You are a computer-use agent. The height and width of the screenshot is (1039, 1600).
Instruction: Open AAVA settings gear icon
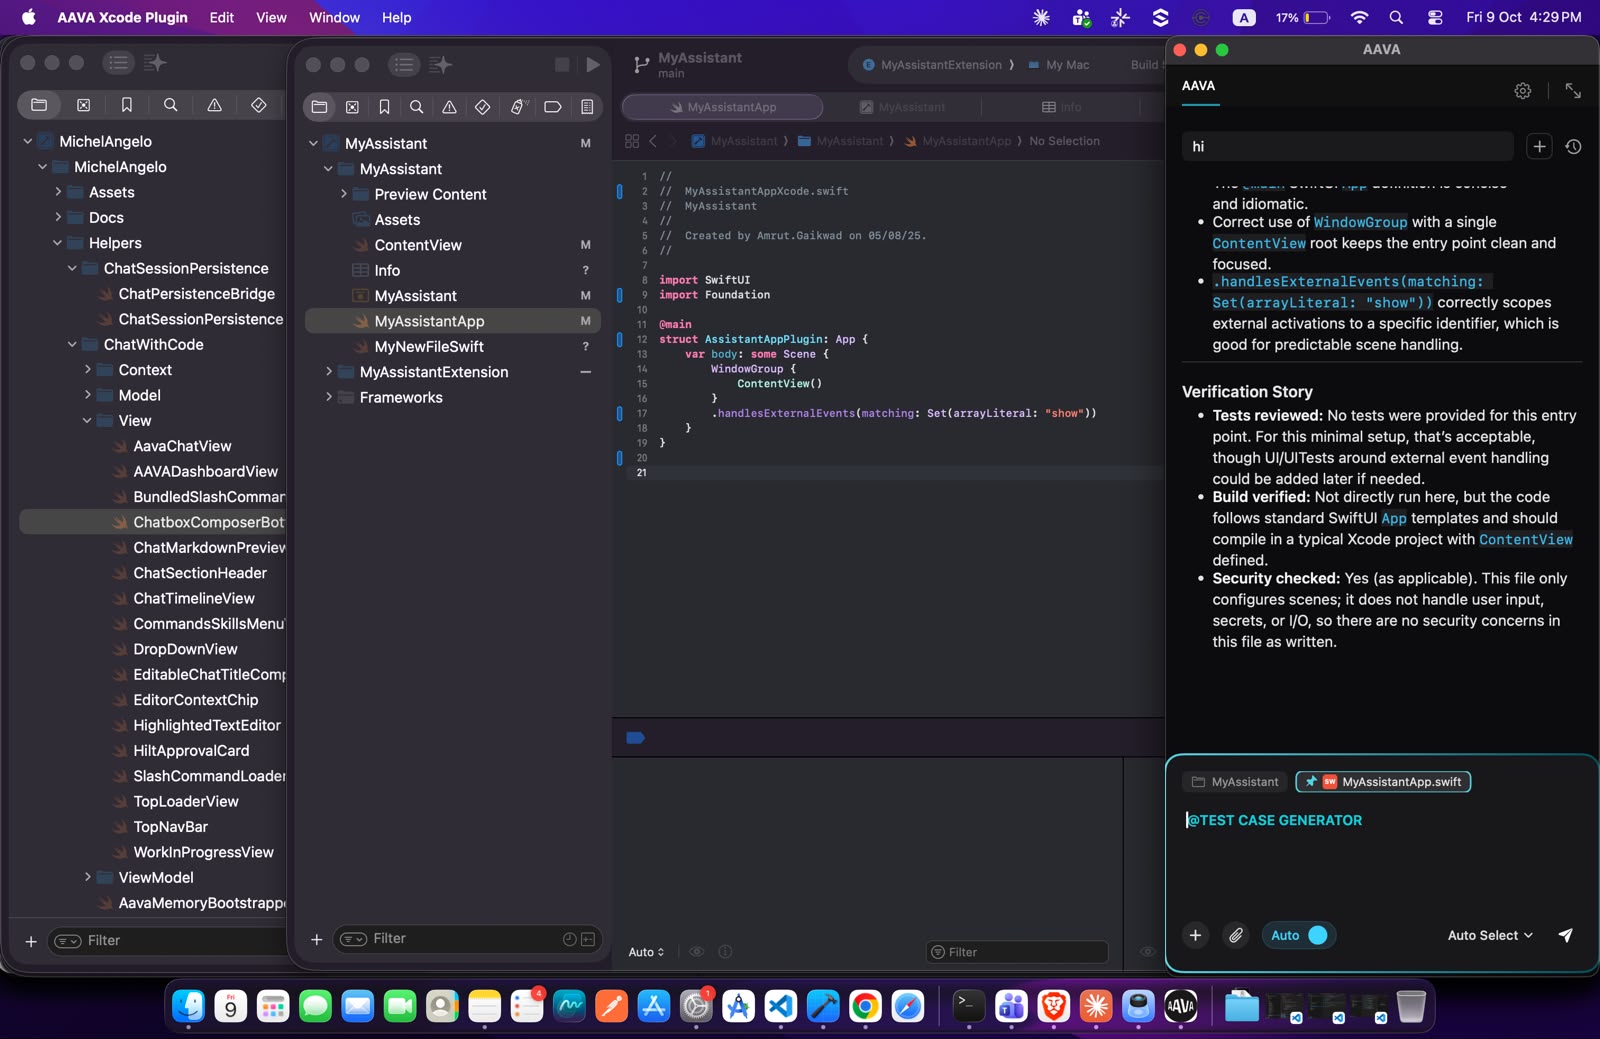(x=1522, y=90)
